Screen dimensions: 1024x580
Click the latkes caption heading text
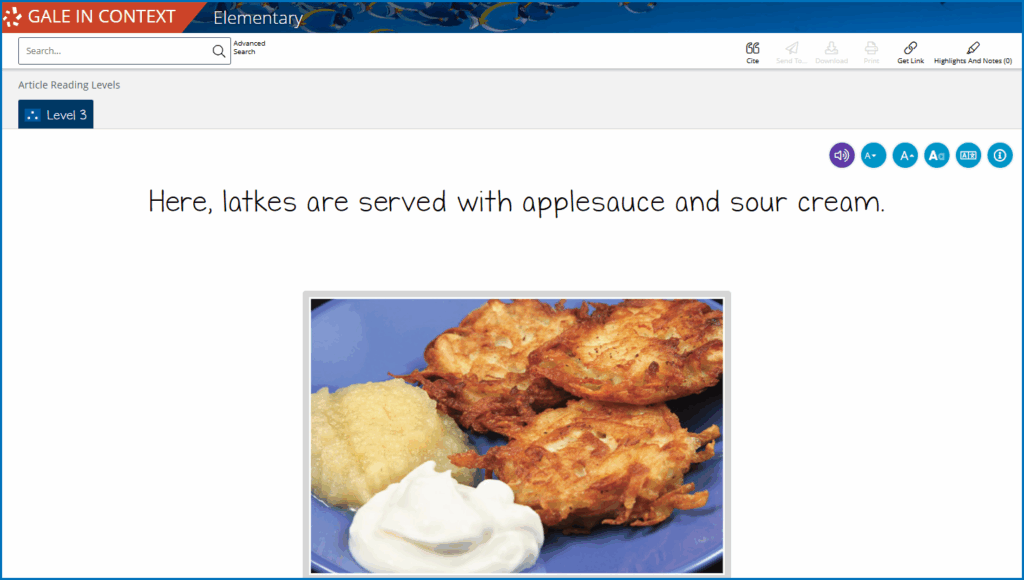(x=516, y=202)
